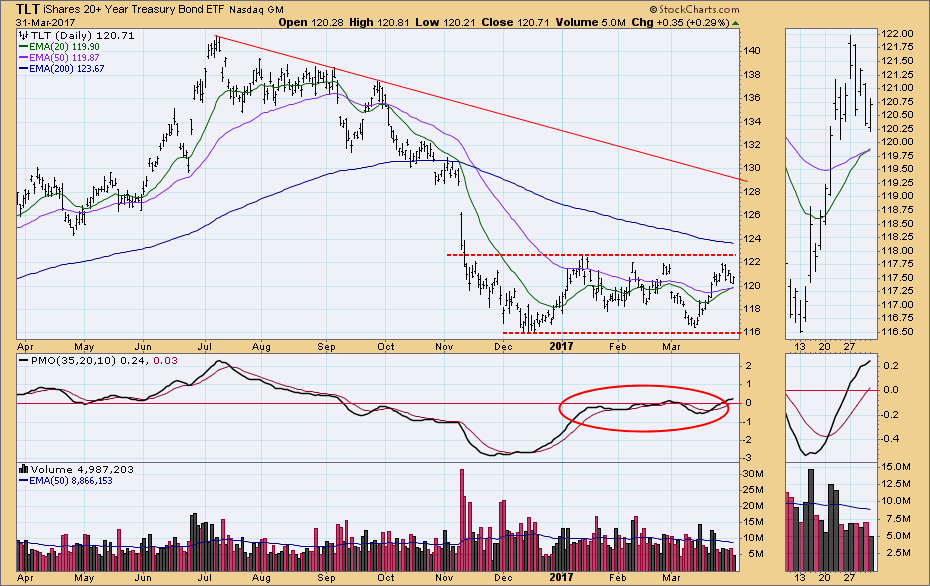Click the Low 120.21 value

446,23
